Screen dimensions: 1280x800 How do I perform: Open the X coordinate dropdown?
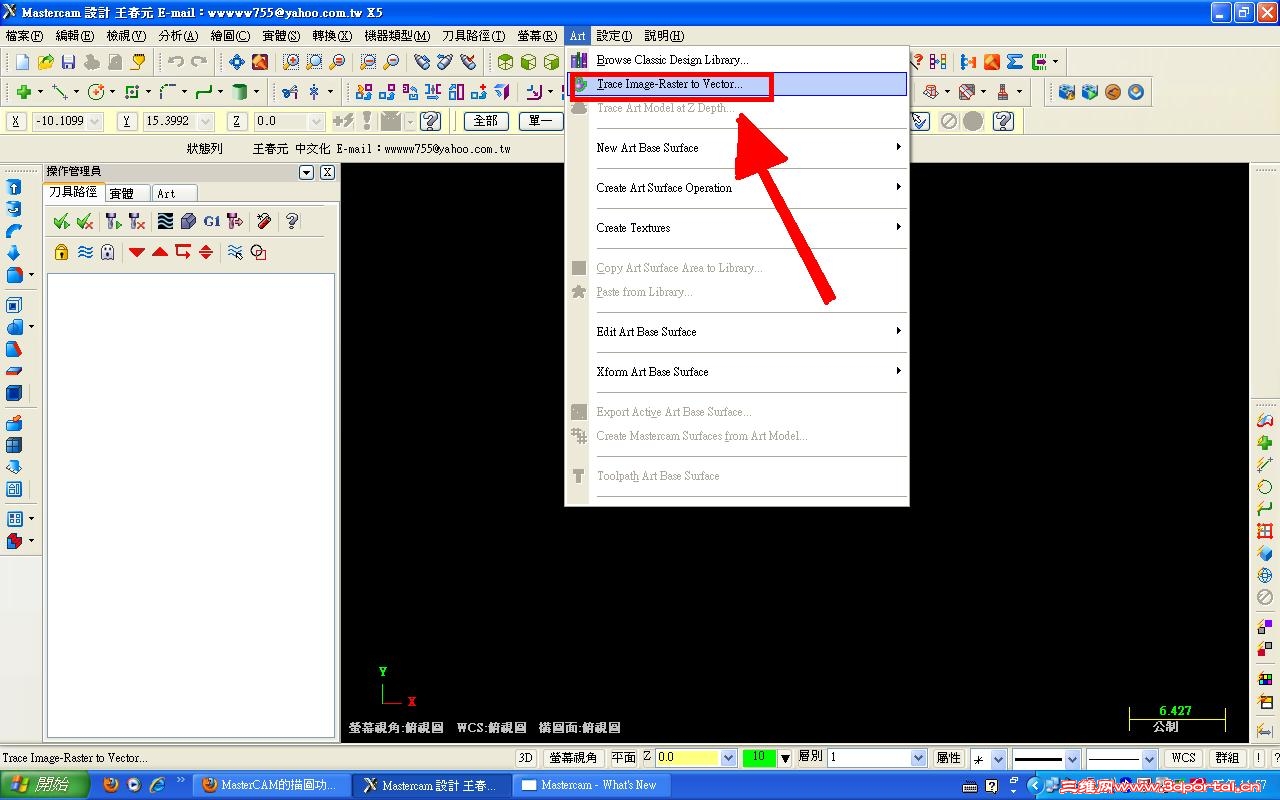point(96,121)
